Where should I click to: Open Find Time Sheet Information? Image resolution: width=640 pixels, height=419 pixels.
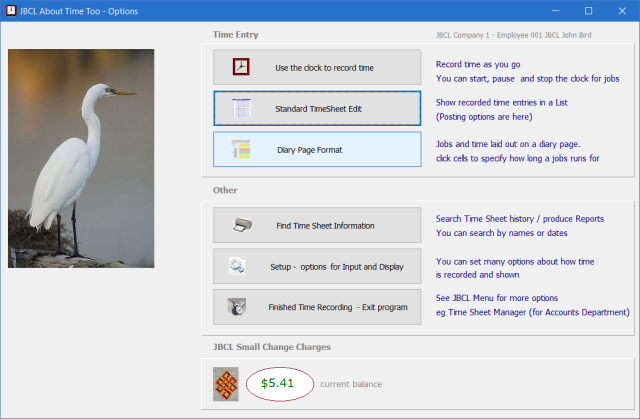click(317, 225)
